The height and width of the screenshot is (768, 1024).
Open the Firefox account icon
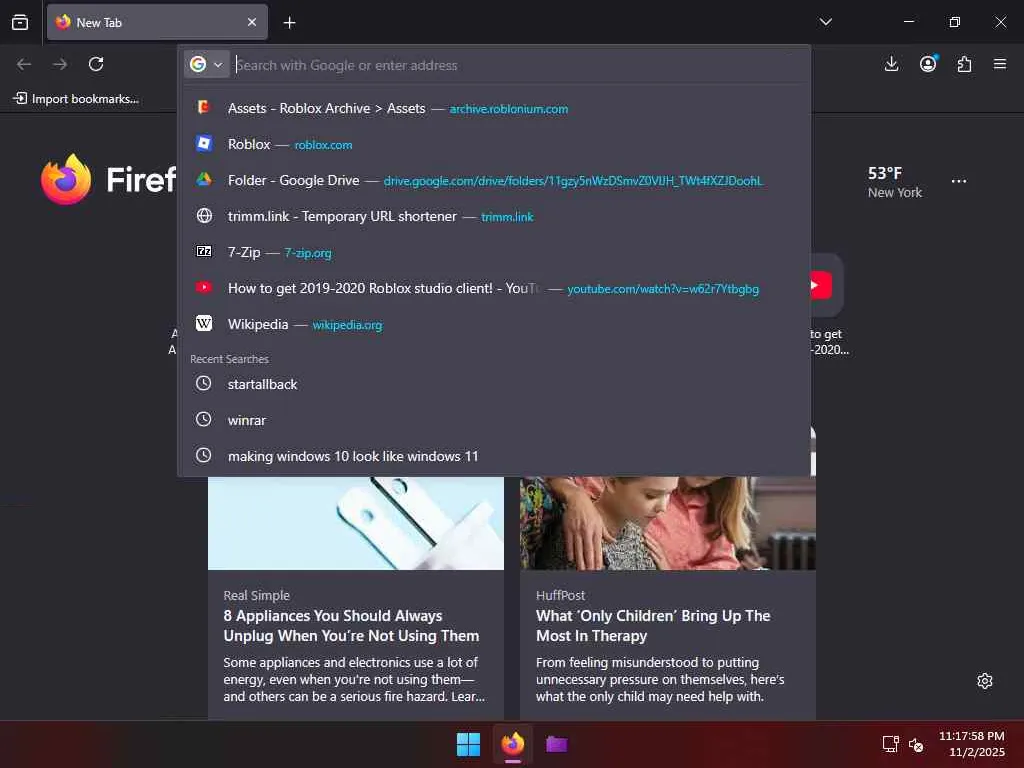click(928, 64)
